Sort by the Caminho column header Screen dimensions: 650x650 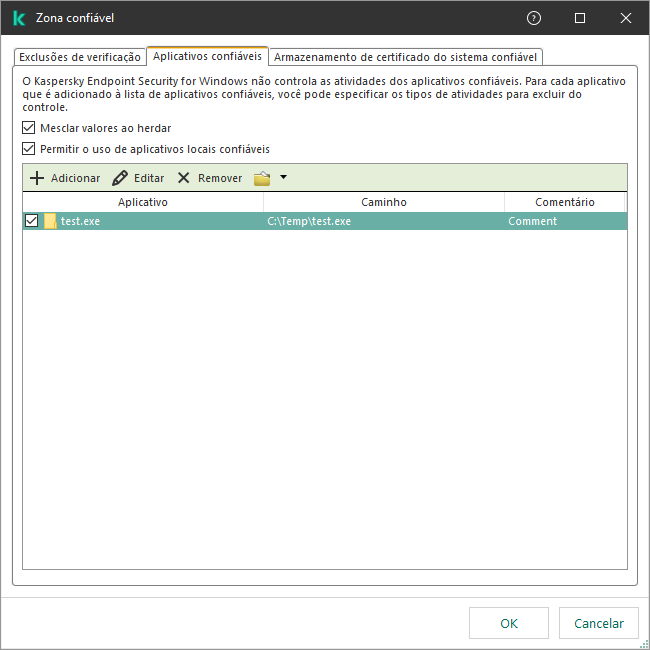(384, 202)
